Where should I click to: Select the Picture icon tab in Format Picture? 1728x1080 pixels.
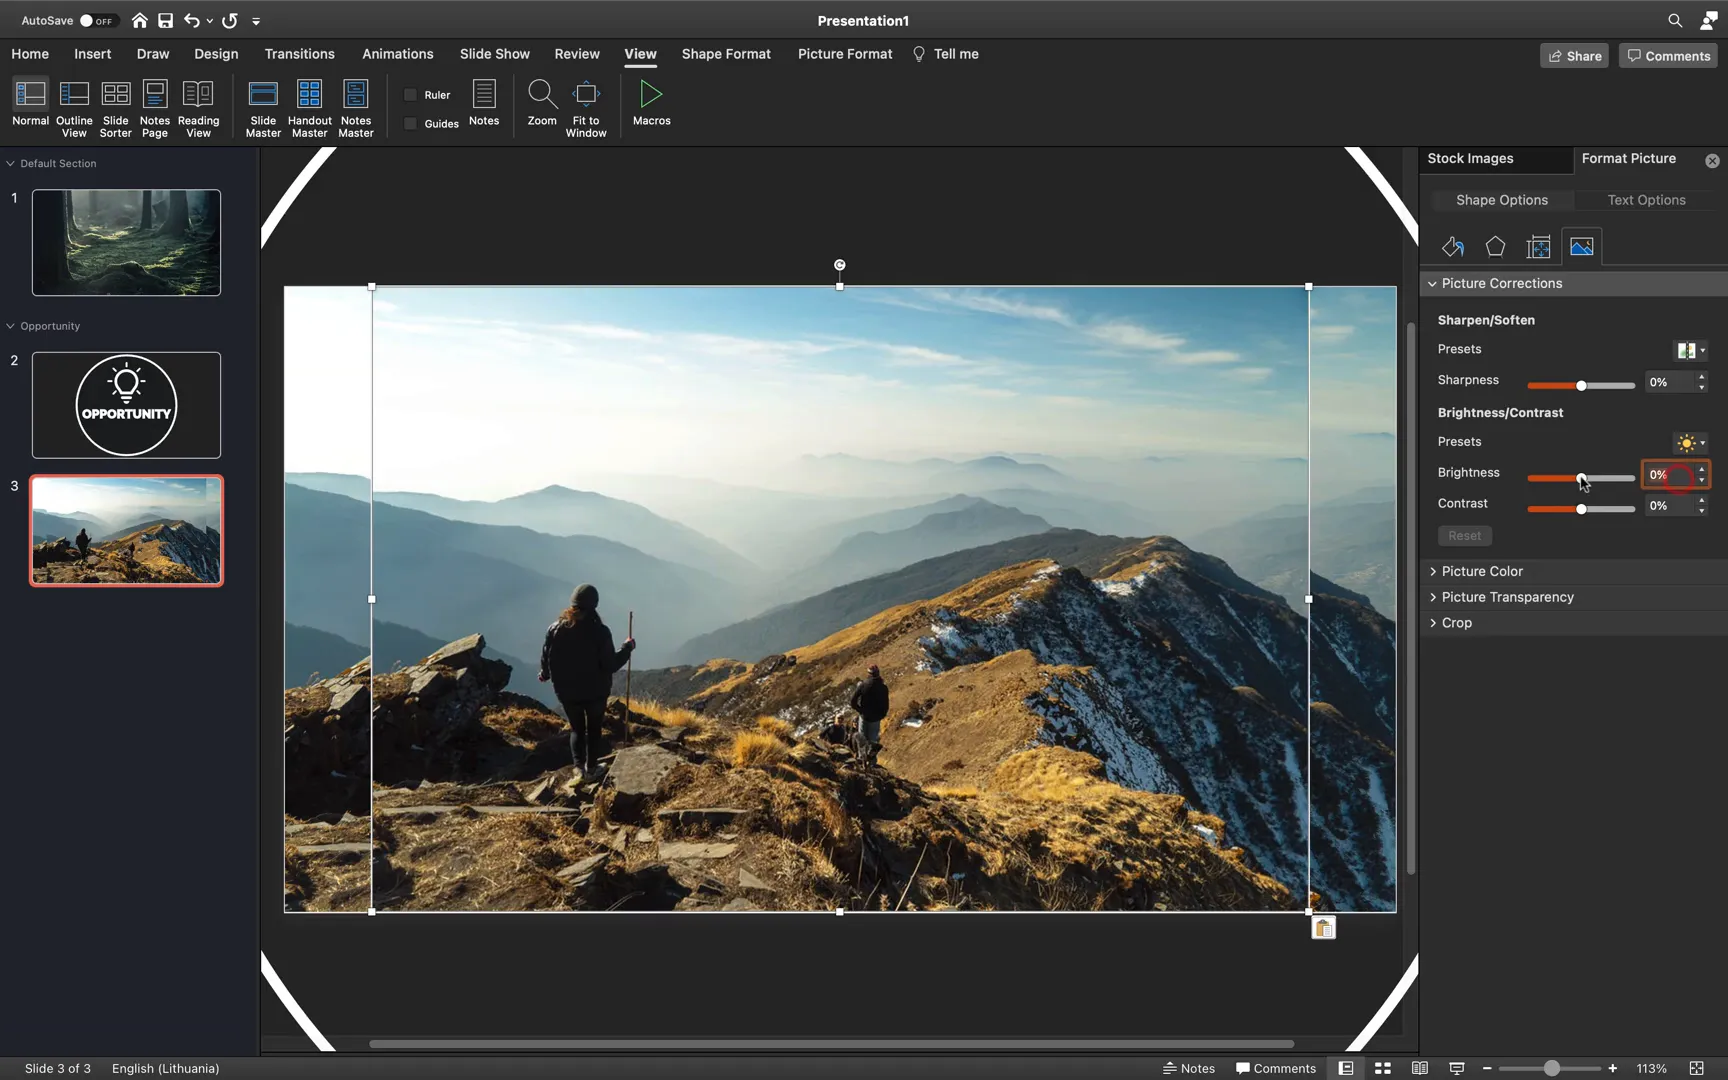[1582, 247]
